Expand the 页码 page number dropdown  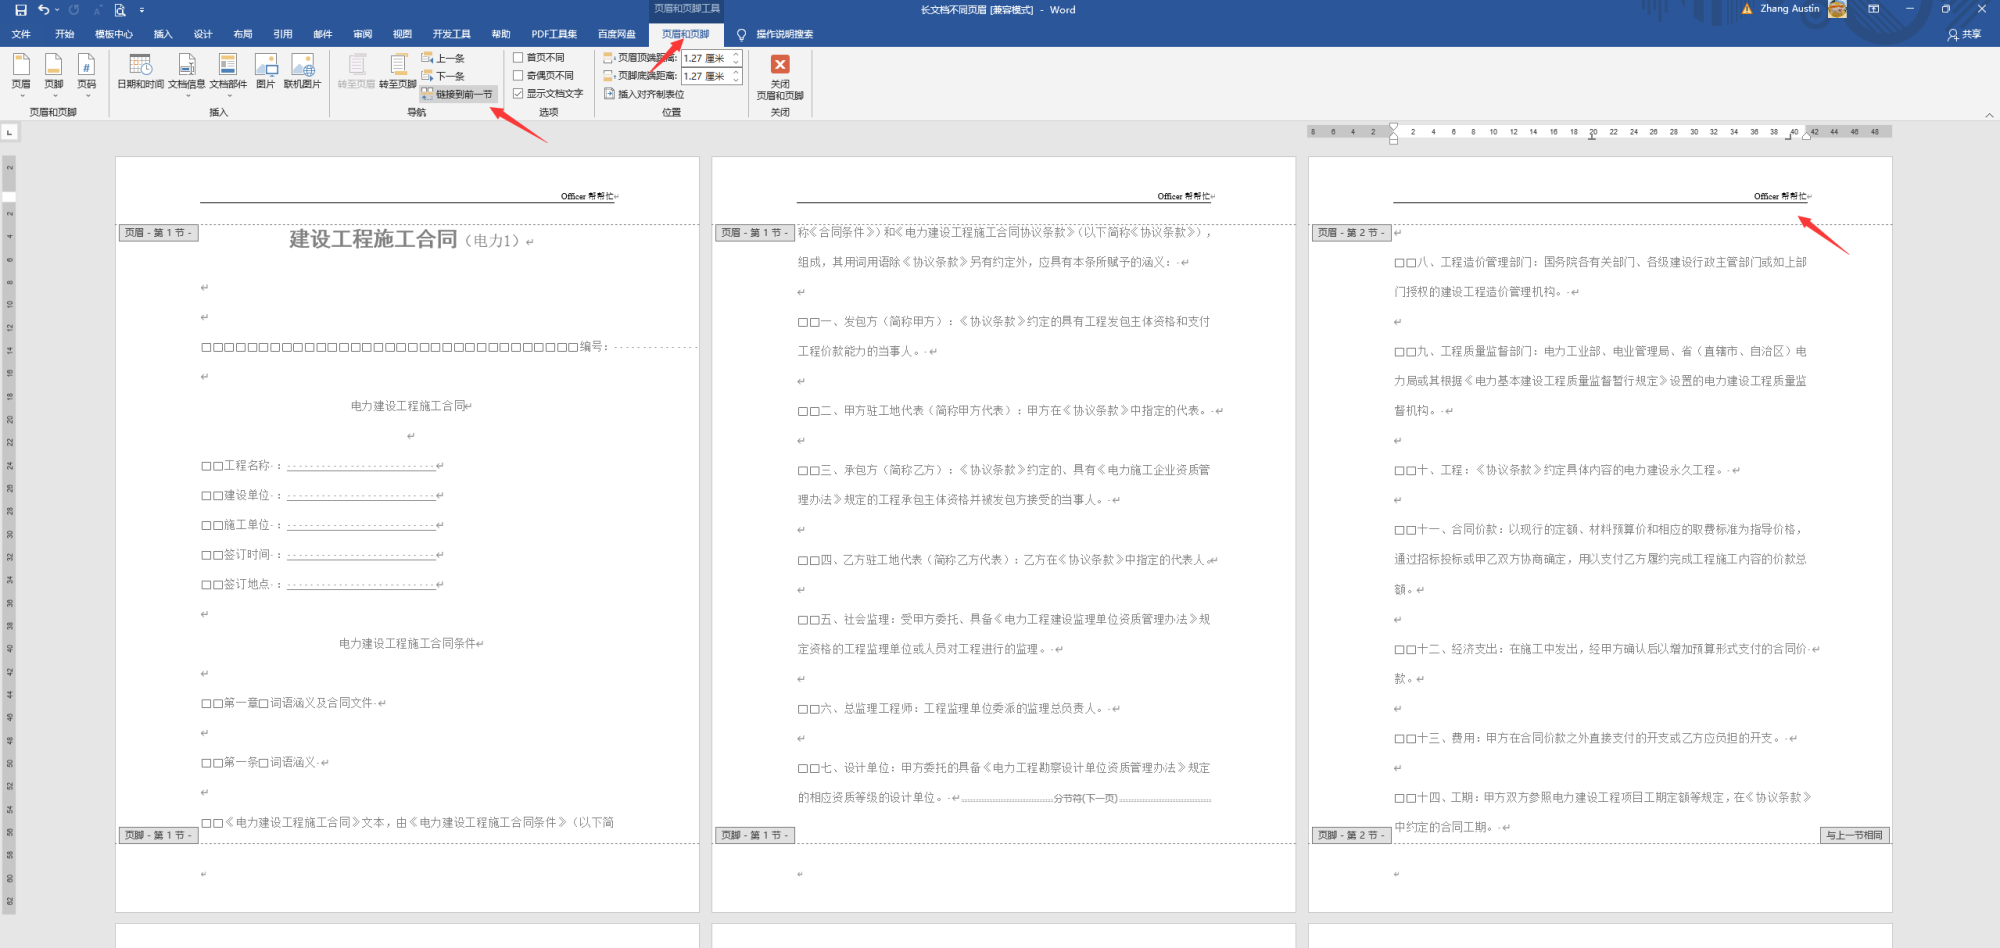point(87,72)
